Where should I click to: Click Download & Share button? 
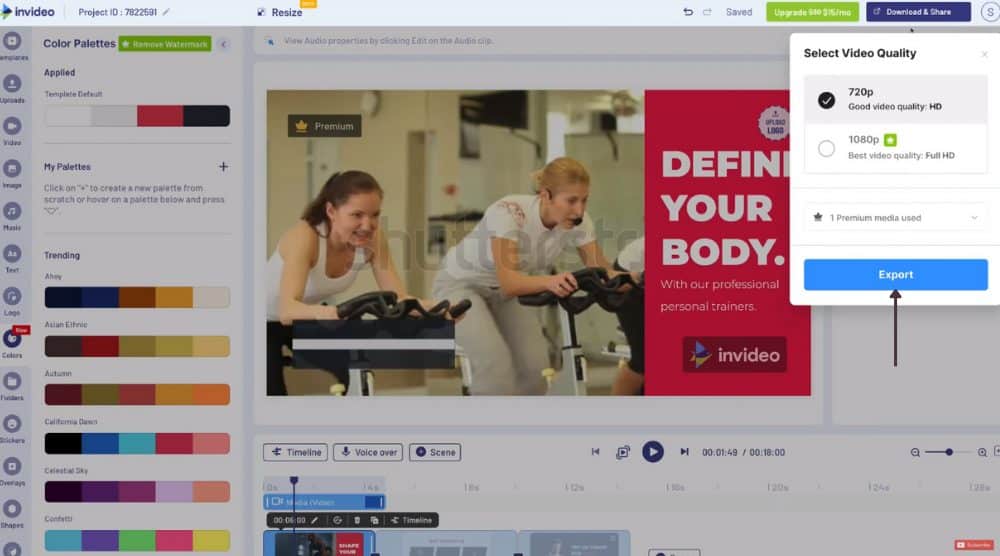(x=918, y=12)
